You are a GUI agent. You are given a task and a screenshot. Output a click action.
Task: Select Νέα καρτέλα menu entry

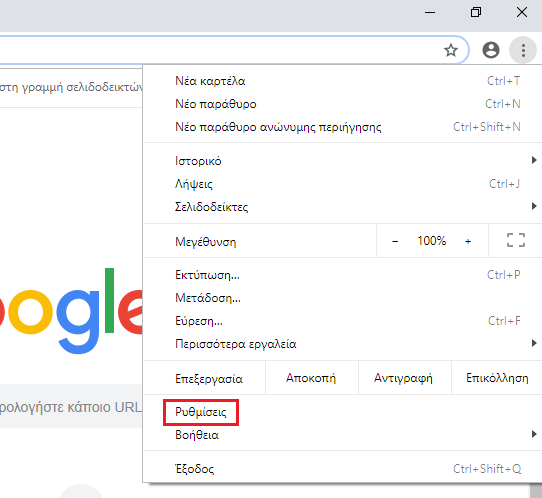click(343, 81)
